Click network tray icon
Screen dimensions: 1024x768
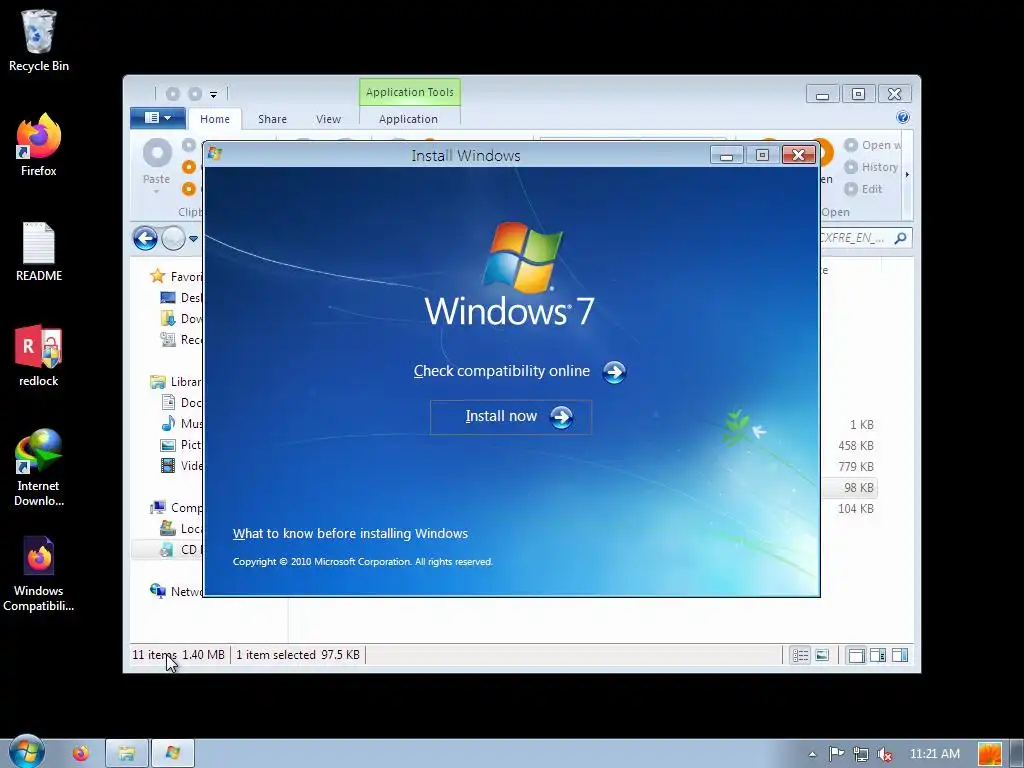(861, 754)
